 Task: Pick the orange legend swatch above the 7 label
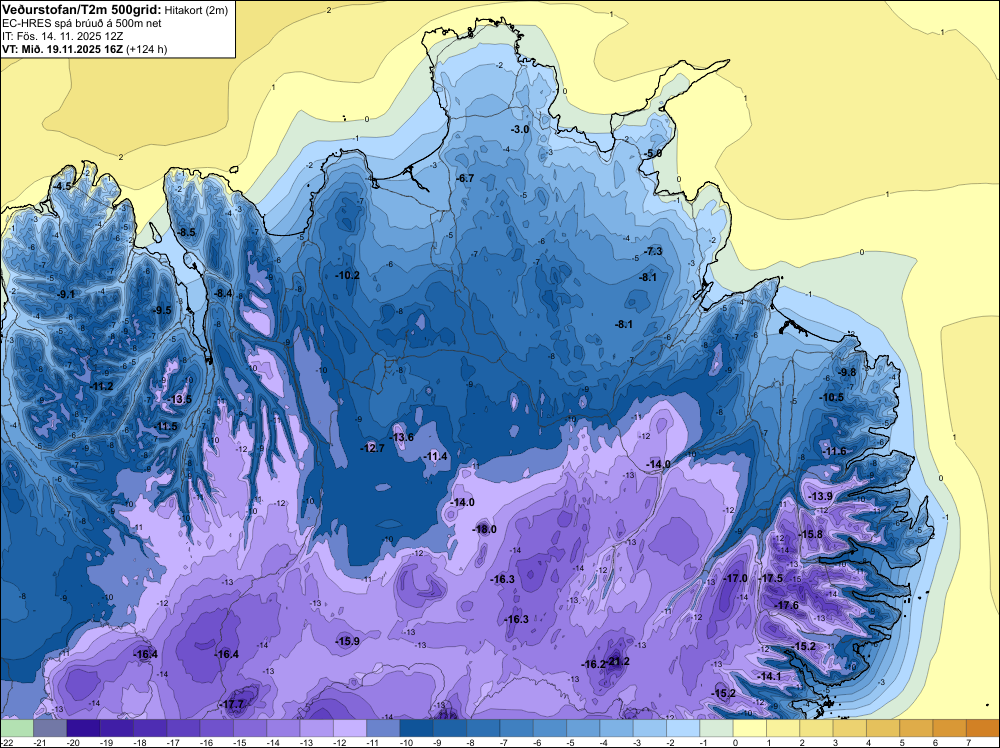click(983, 728)
